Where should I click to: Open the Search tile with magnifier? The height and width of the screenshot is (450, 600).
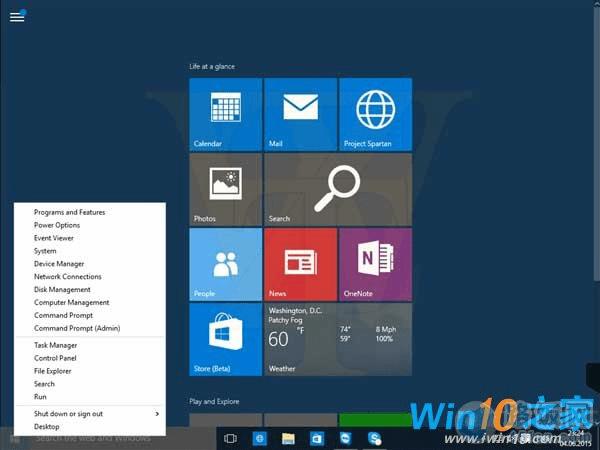point(338,189)
